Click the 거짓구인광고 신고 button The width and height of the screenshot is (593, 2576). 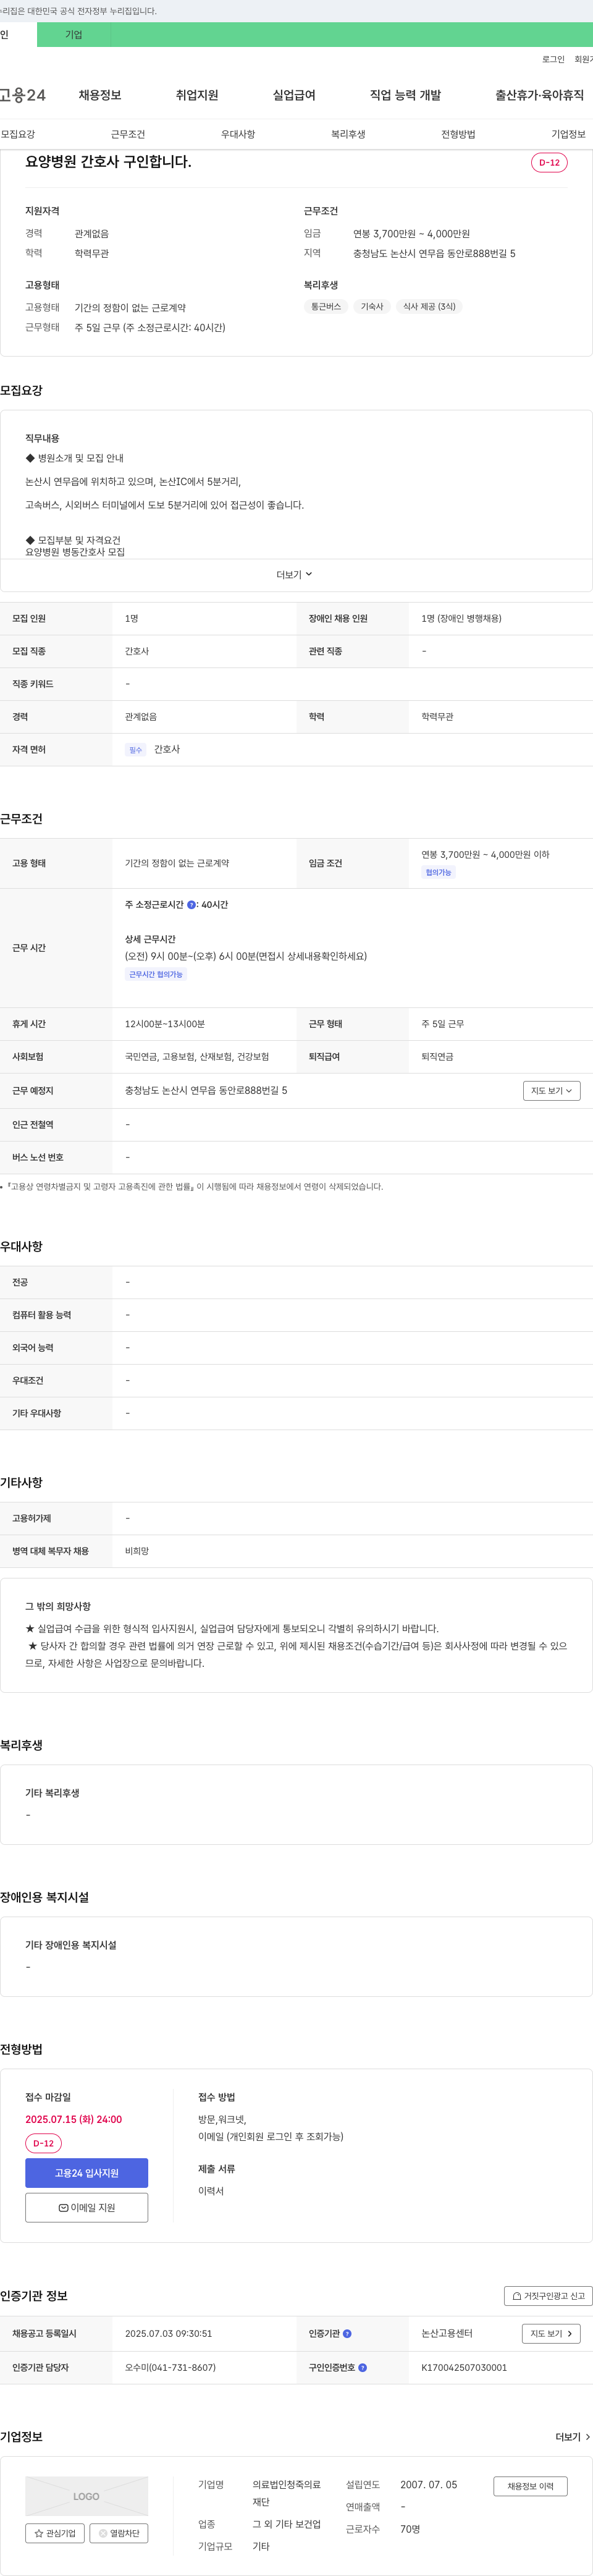click(548, 2296)
